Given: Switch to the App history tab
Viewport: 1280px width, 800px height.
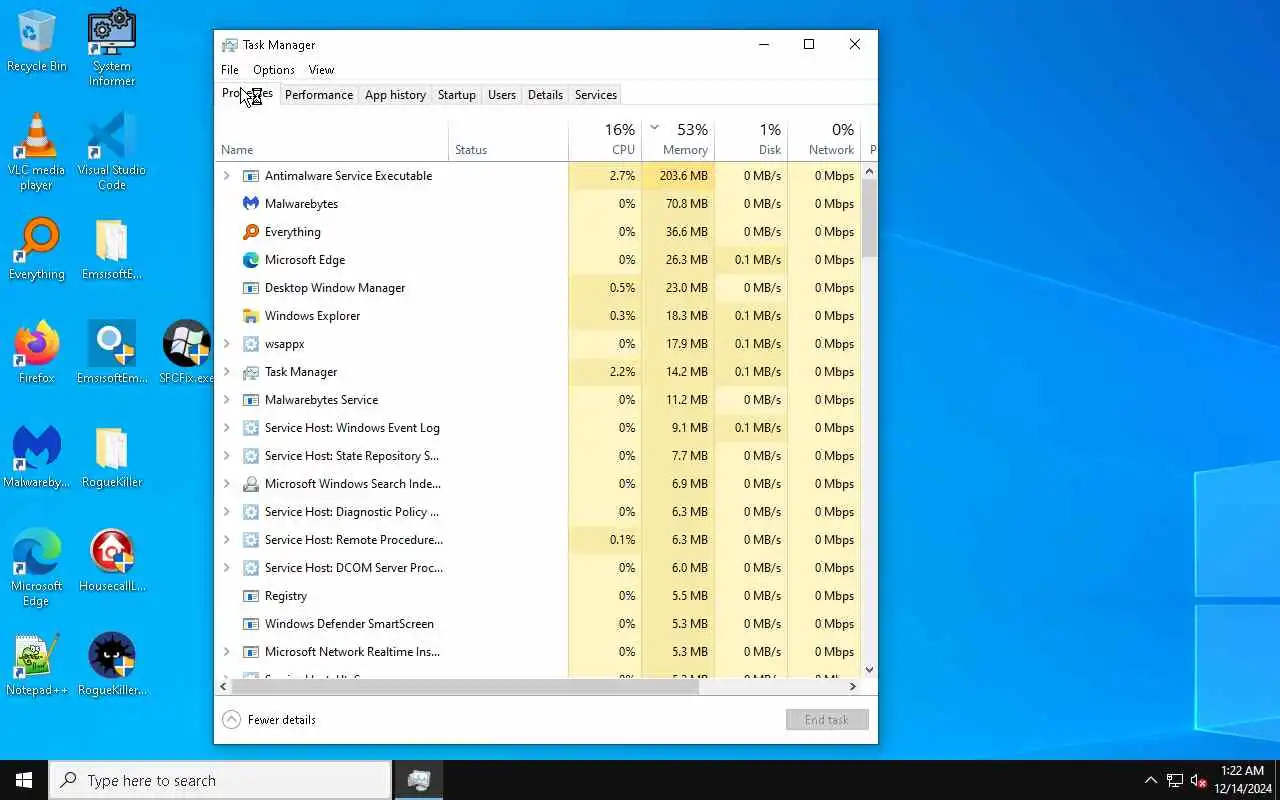Looking at the screenshot, I should coord(395,95).
